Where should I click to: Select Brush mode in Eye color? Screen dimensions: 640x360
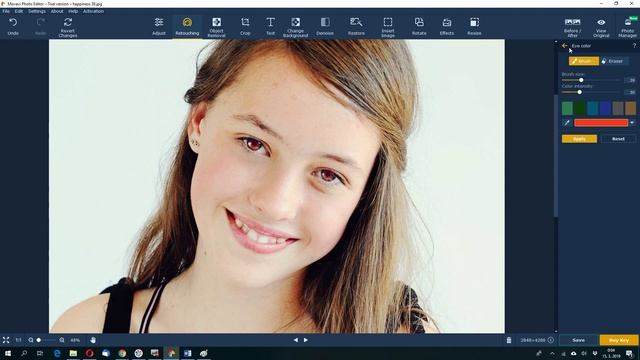(x=584, y=61)
